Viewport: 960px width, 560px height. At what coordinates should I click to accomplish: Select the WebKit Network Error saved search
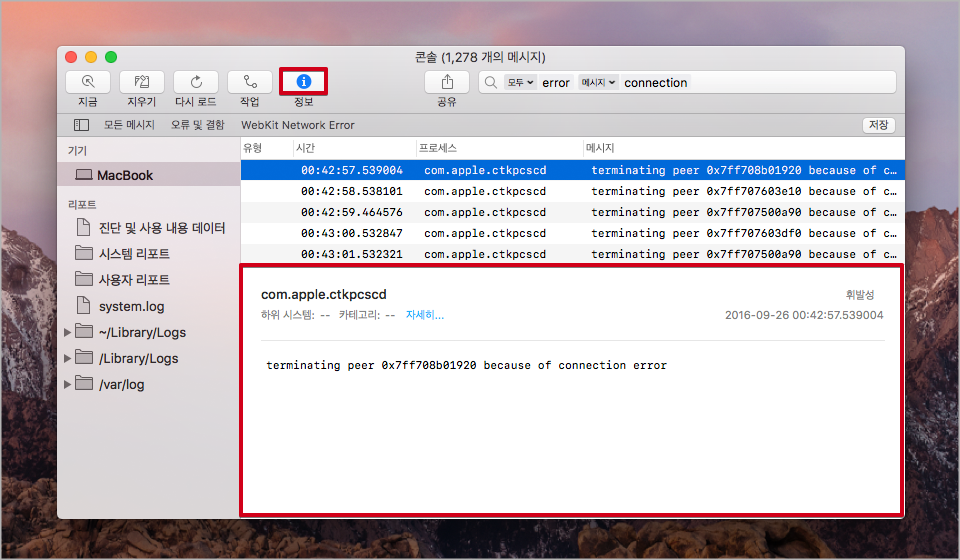[x=298, y=125]
